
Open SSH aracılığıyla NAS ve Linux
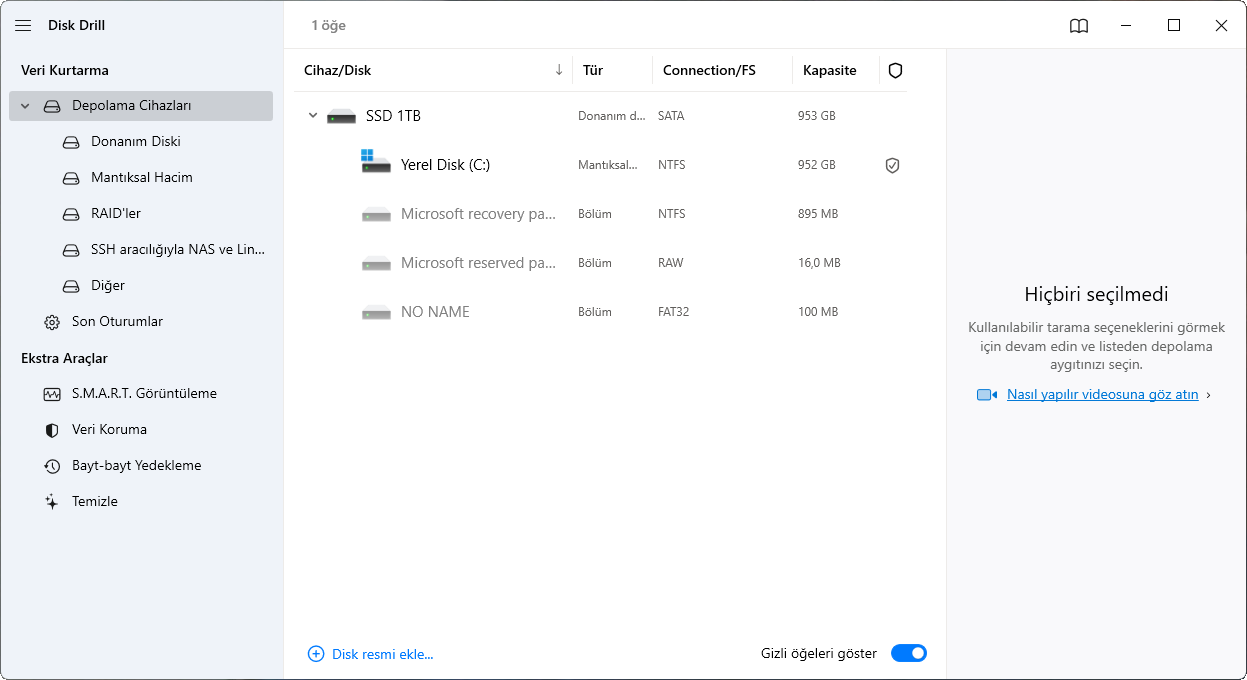178,250
